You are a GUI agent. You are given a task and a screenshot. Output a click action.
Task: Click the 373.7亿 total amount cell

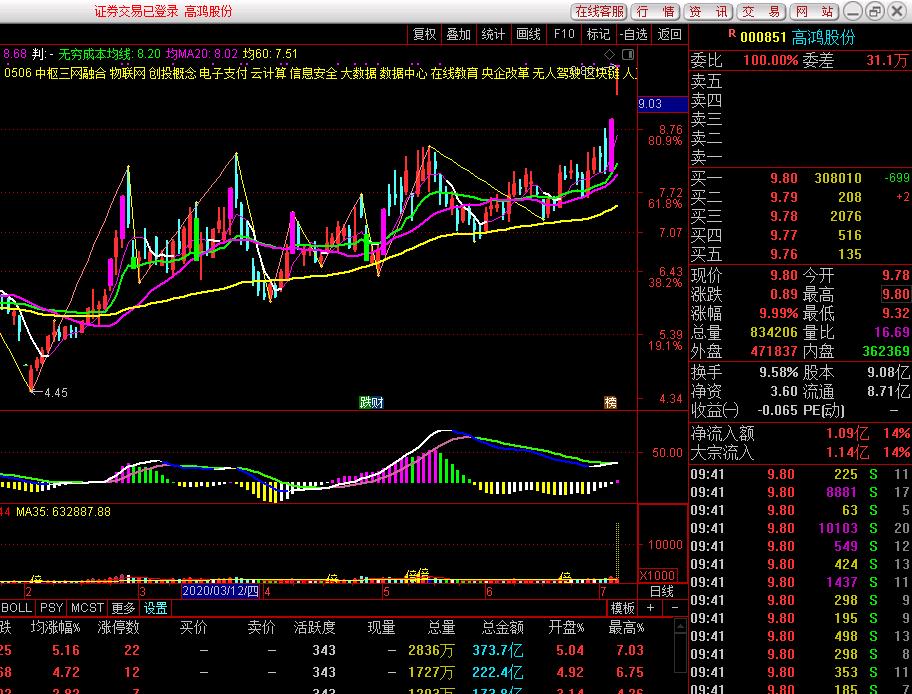click(497, 650)
